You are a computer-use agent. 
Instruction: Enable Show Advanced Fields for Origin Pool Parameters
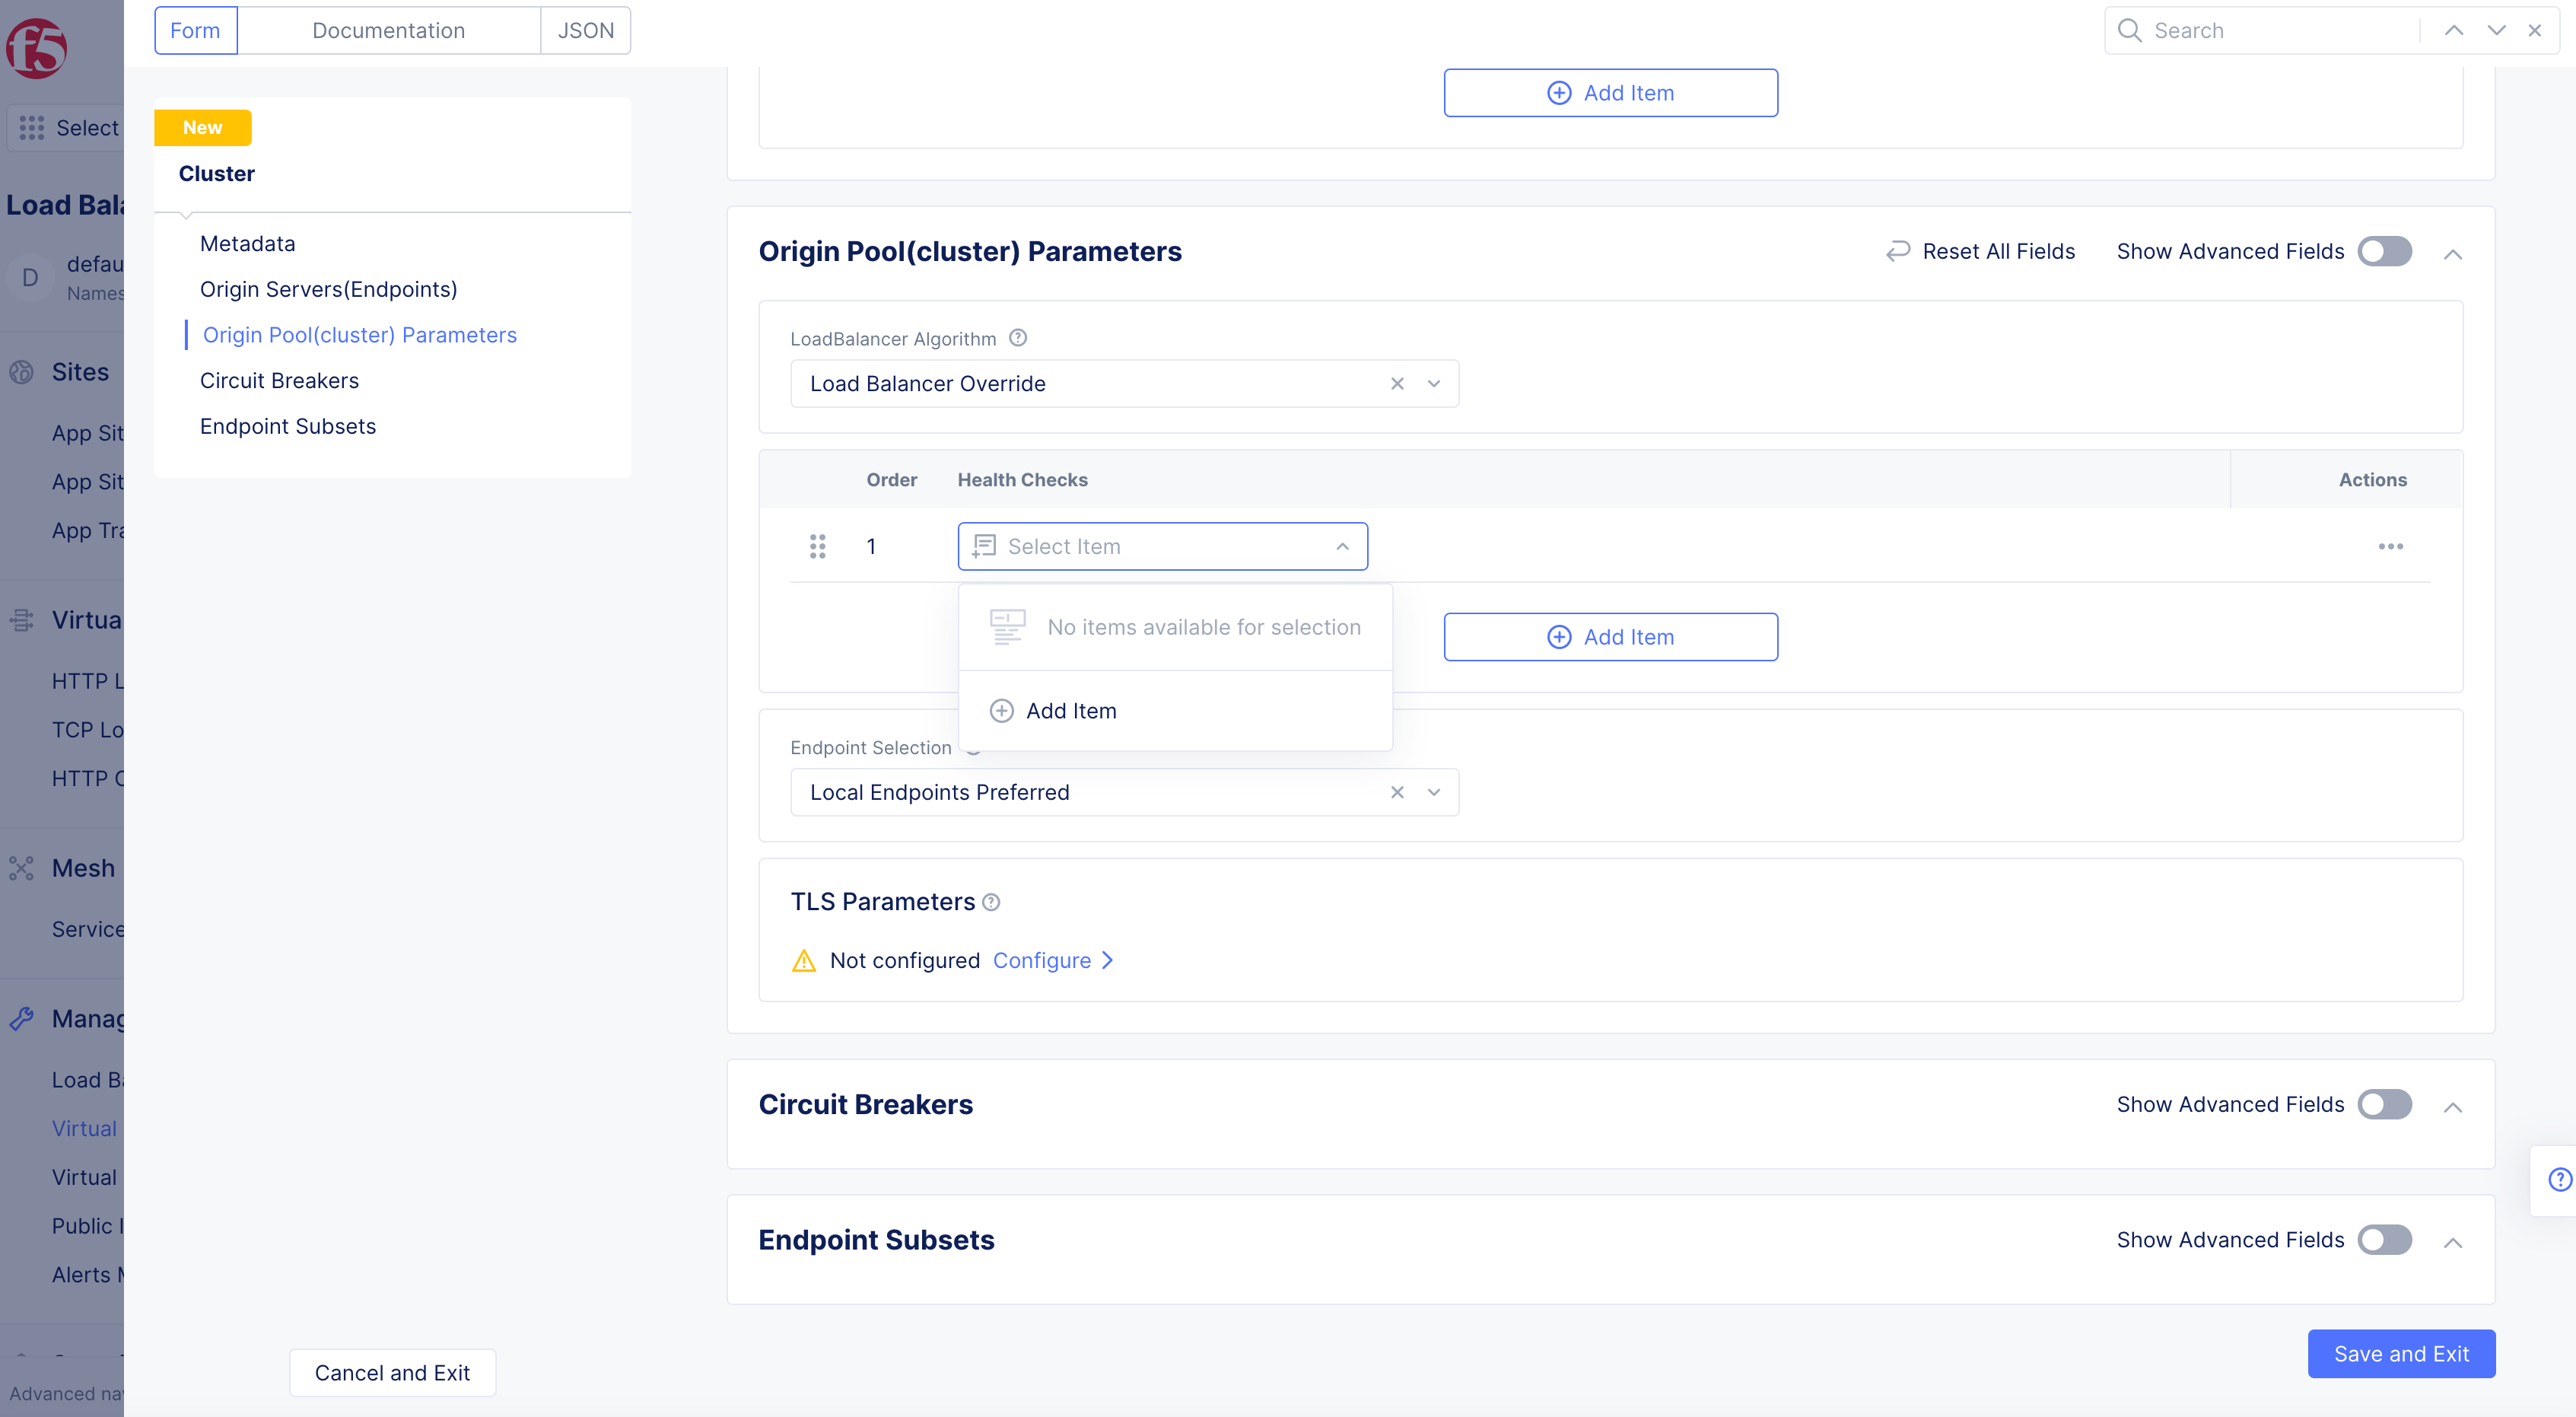2384,251
